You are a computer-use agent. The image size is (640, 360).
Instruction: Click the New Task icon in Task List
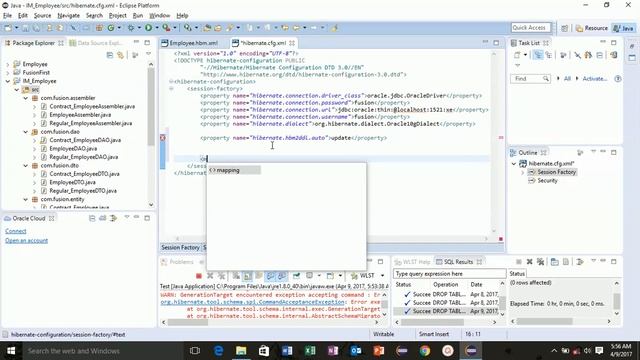[x=517, y=55]
